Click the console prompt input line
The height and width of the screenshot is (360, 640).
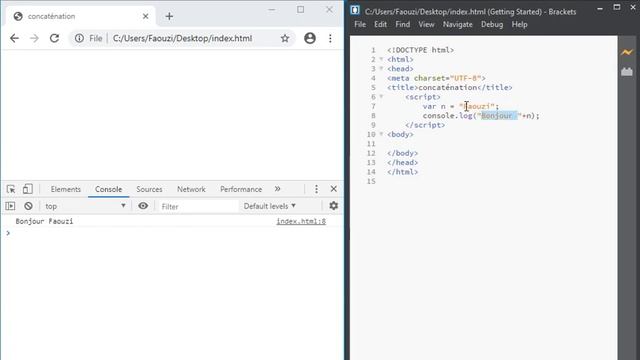(171, 233)
